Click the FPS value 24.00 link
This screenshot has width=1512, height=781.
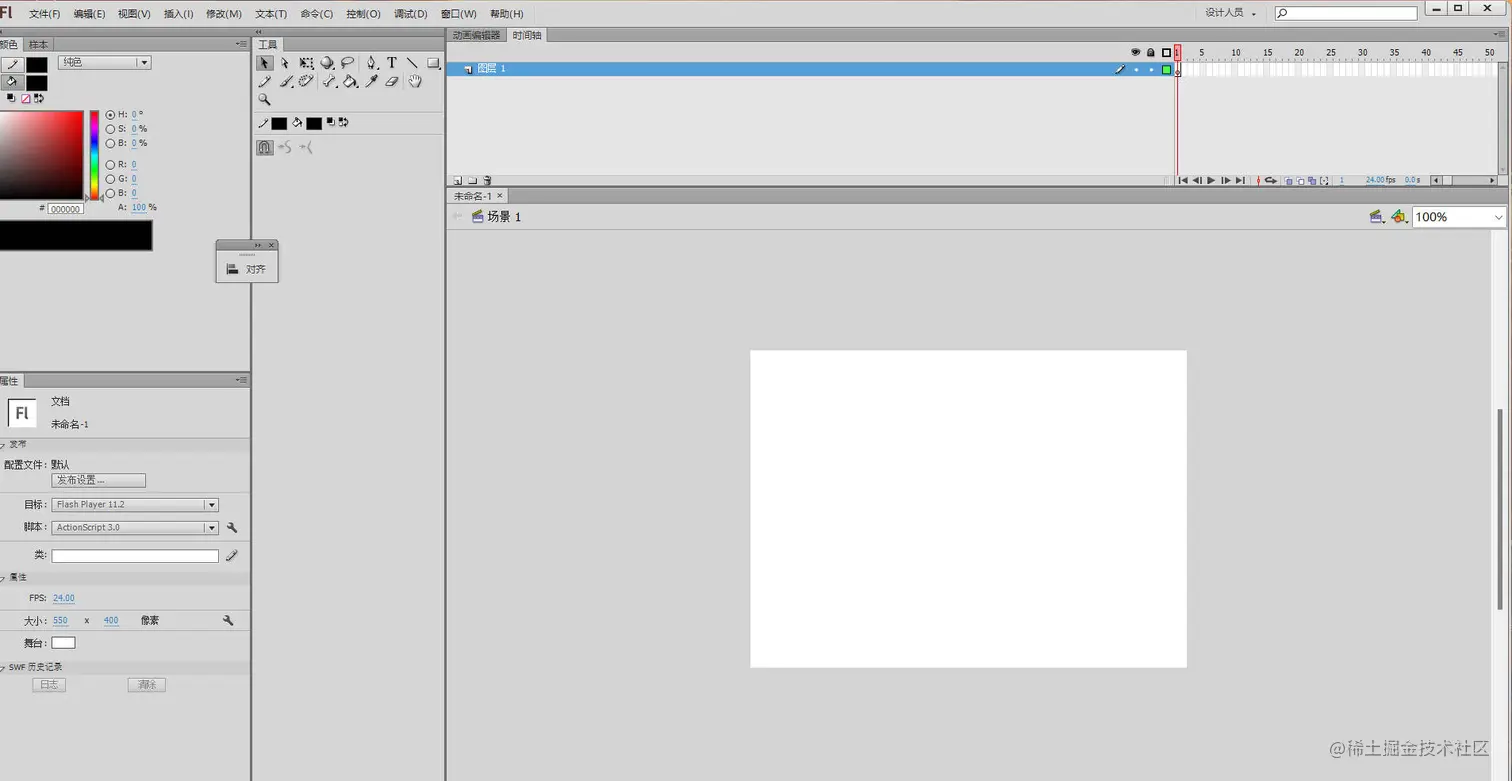[63, 597]
